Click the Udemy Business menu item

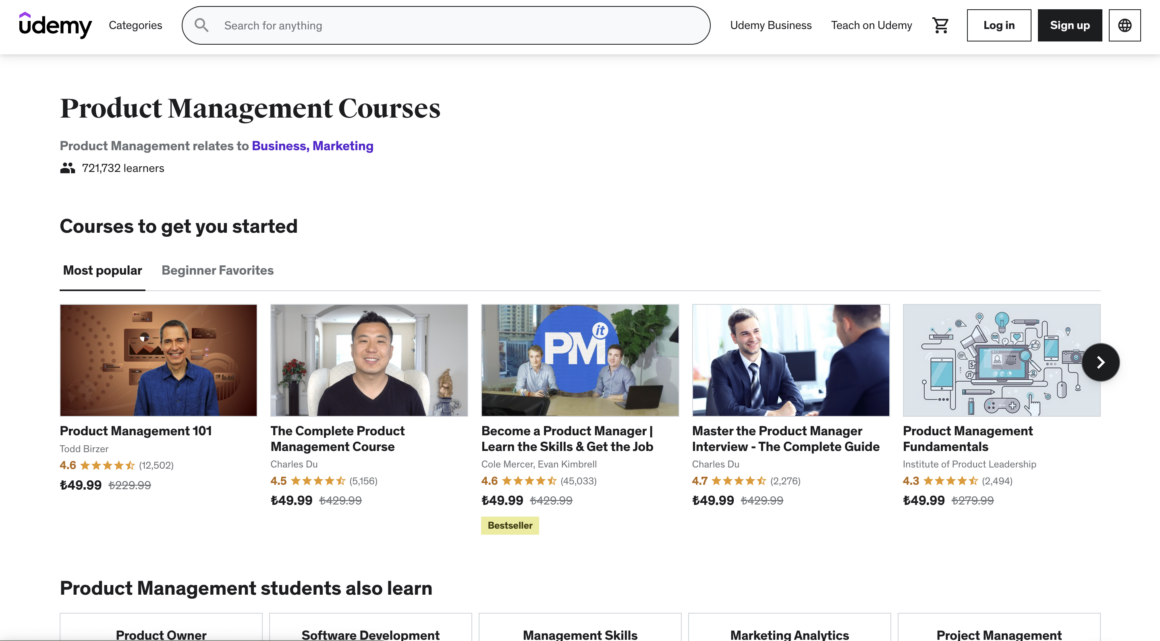pos(770,25)
